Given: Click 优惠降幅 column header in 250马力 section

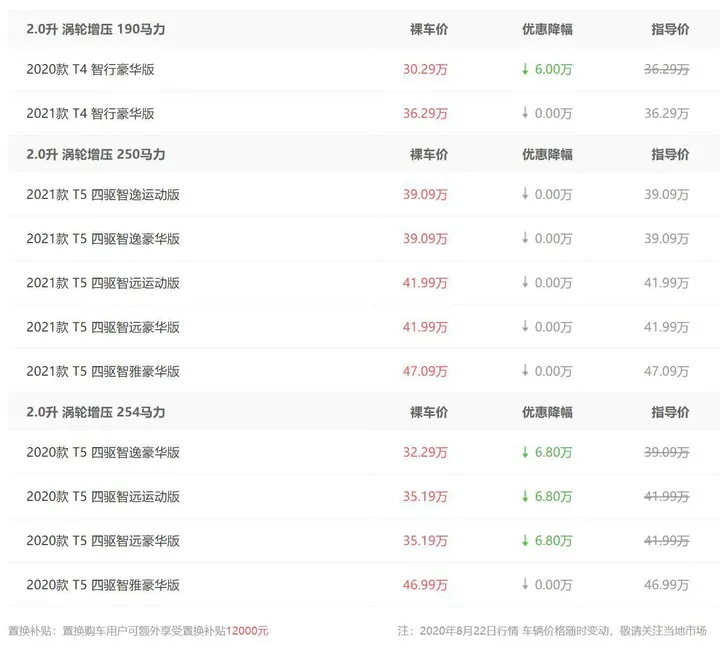Looking at the screenshot, I should click(x=547, y=154).
